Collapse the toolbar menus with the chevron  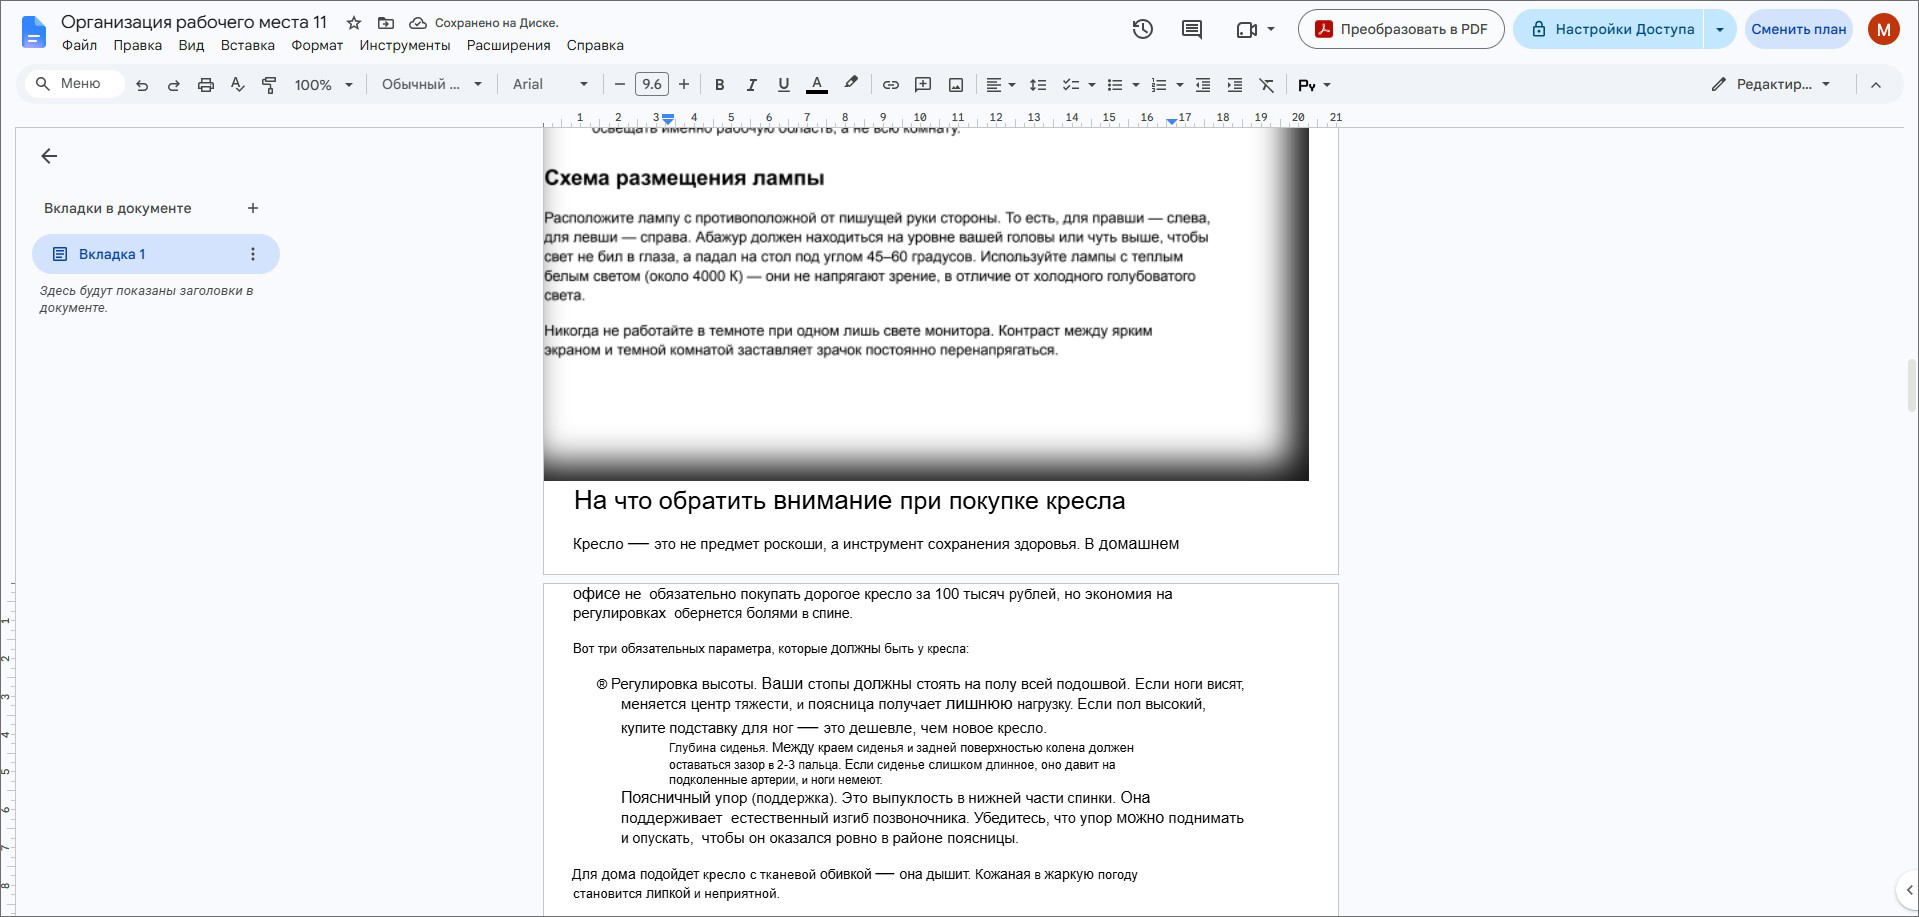point(1876,85)
